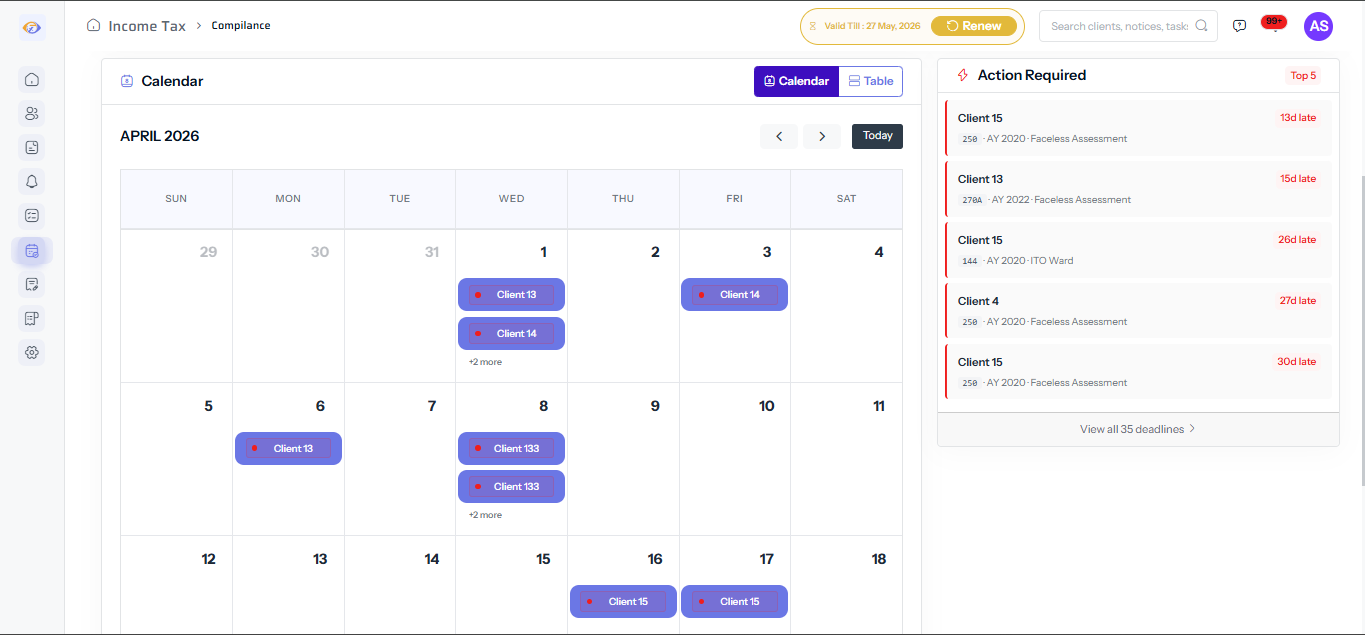The image size is (1365, 635).
Task: Click the 144 section tag on the 26d late card
Action: [969, 261]
